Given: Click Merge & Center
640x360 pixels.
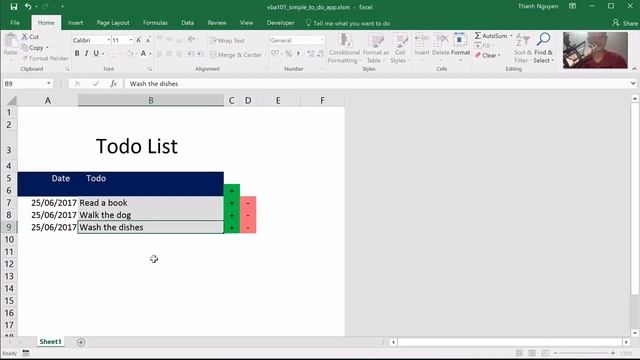Looking at the screenshot, I should tap(236, 55).
